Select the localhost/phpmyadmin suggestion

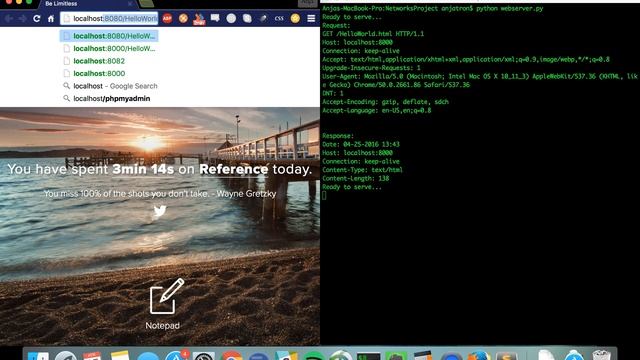[x=109, y=99]
